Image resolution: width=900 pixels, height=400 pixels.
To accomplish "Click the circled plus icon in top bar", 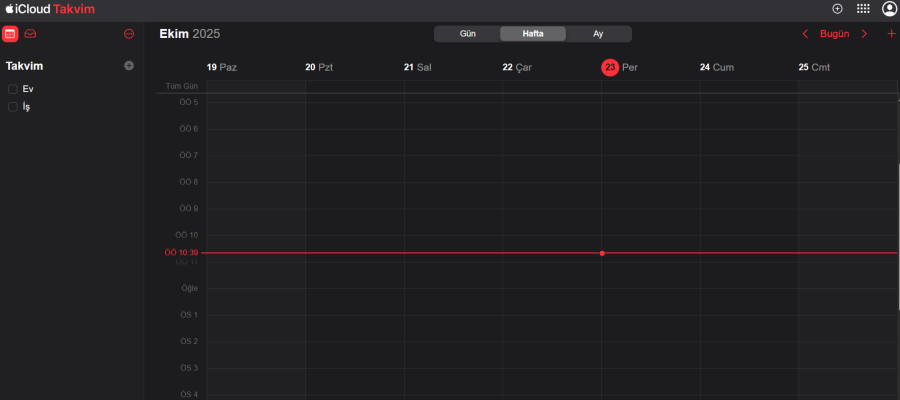I will [837, 8].
